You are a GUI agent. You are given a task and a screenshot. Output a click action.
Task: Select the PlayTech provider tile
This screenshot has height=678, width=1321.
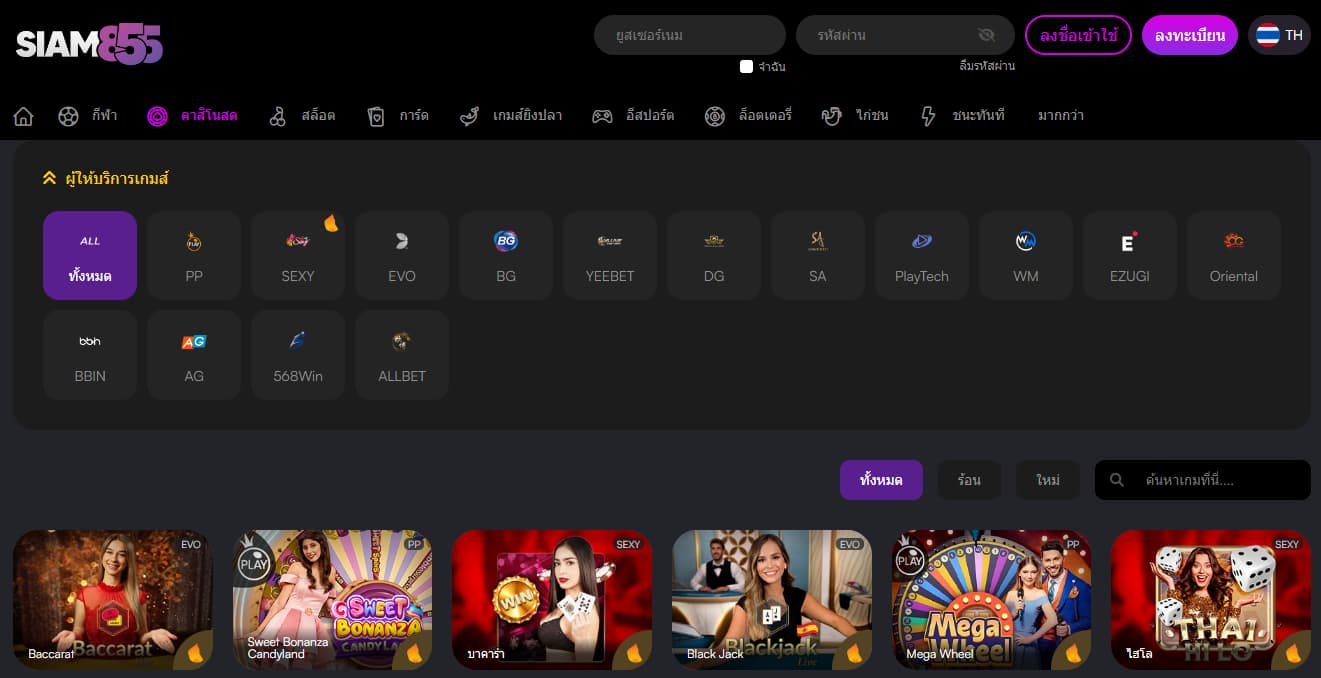(x=922, y=255)
